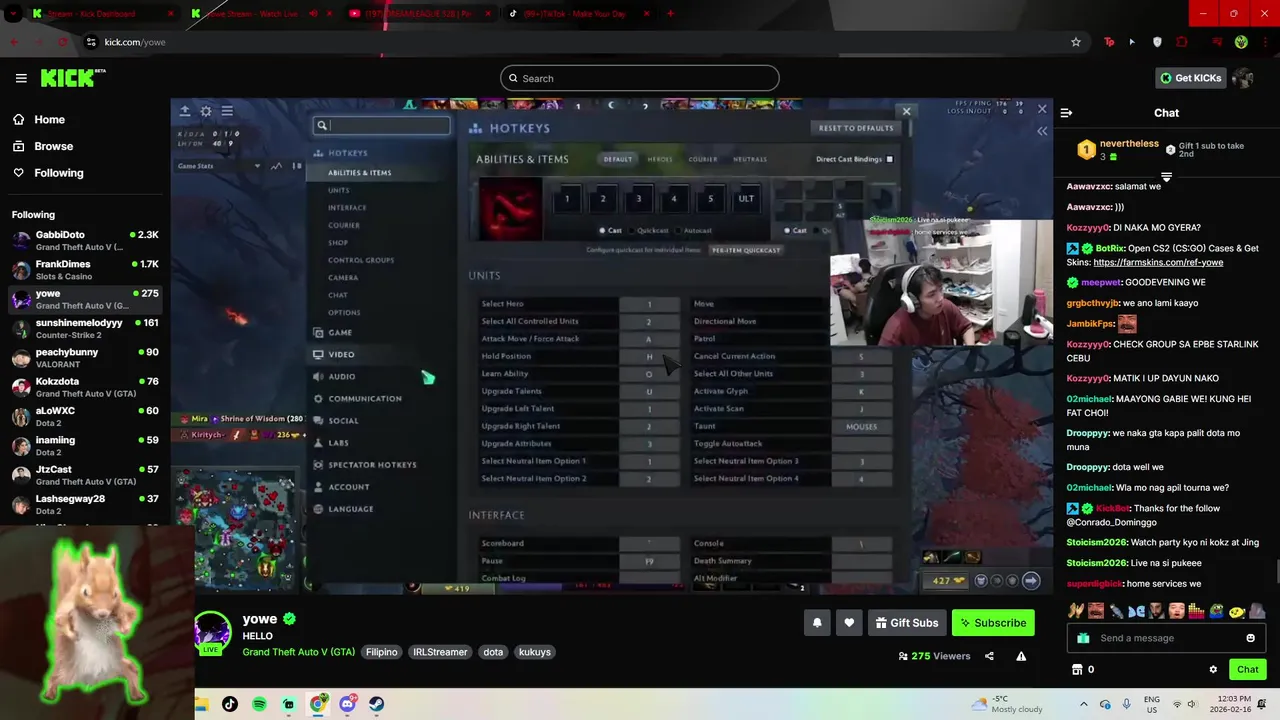Screen dimensions: 1280x720
Task: Select Audio section in Dota settings
Action: [x=341, y=376]
